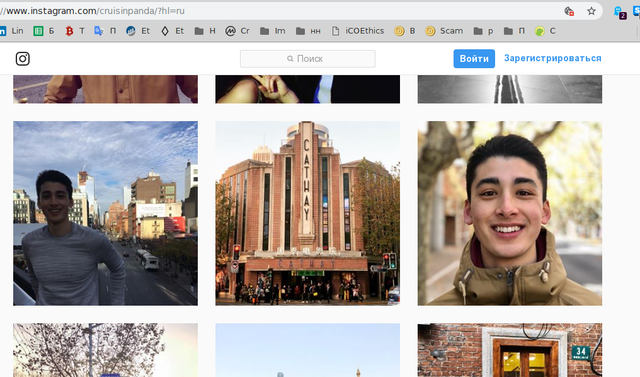Click the Instagram camera logo
This screenshot has width=640, height=377.
click(22, 59)
